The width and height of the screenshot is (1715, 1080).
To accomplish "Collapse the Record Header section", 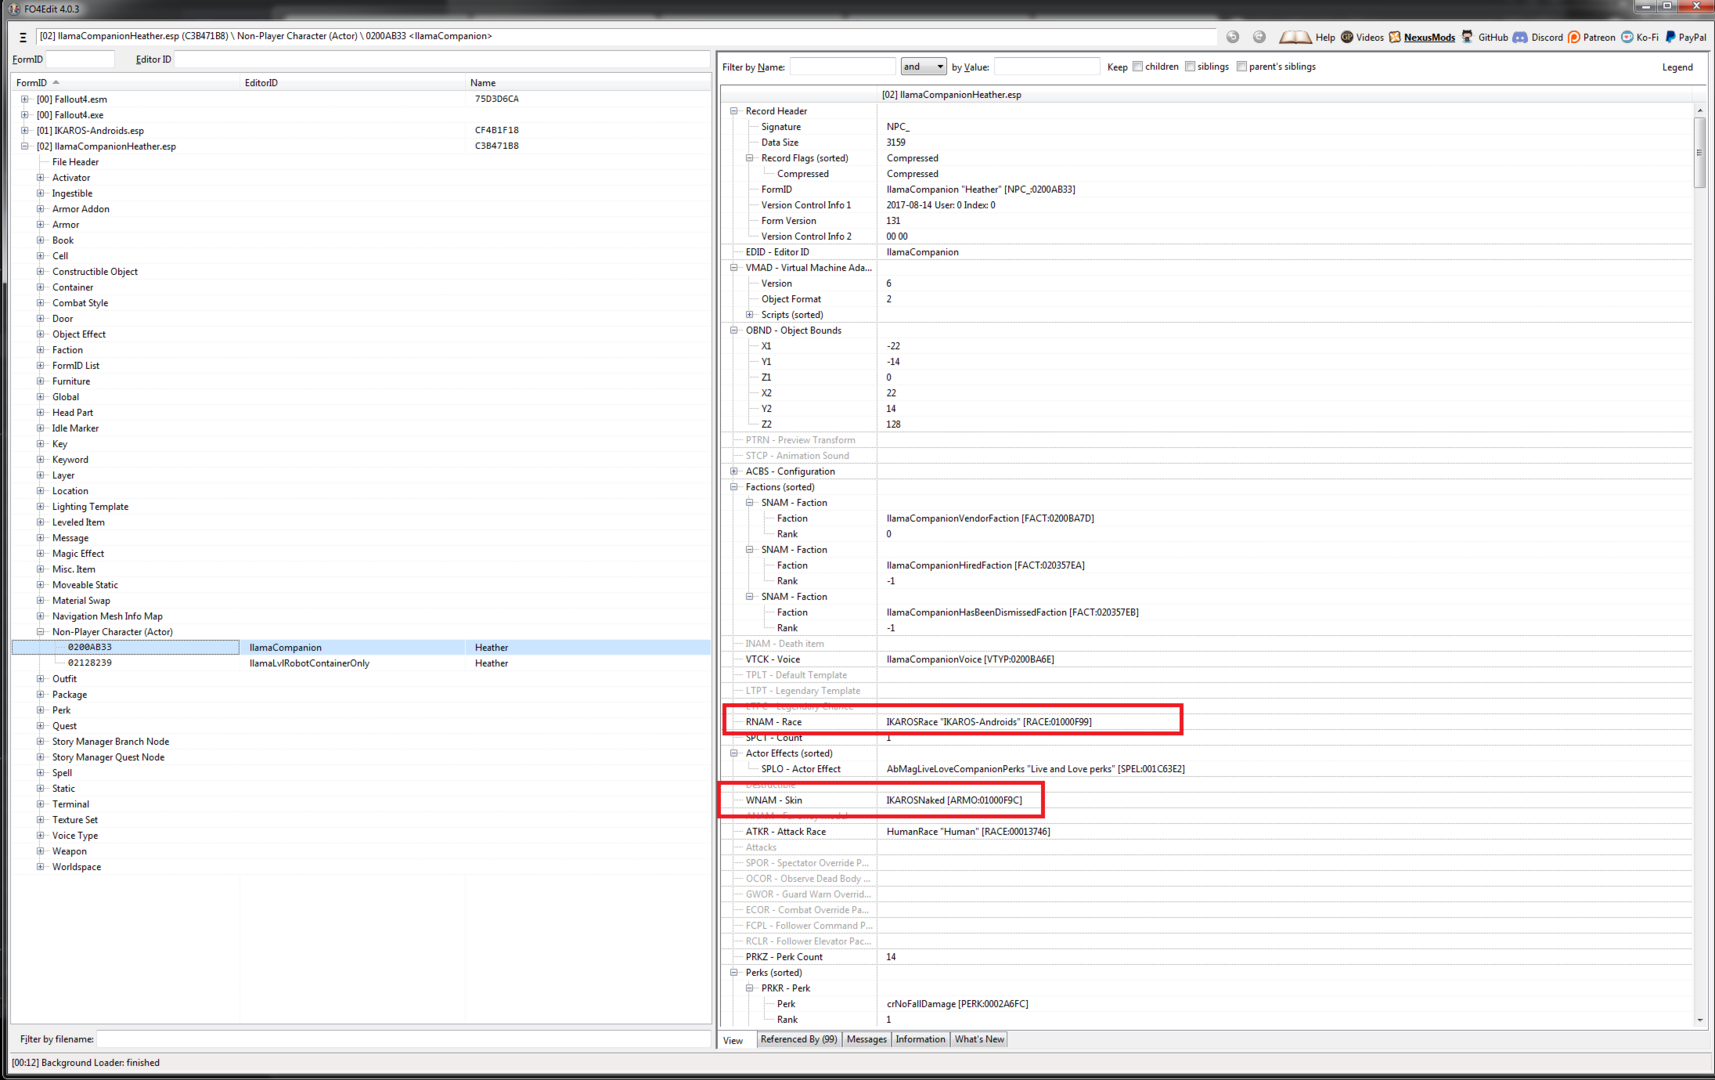I will click(x=734, y=111).
